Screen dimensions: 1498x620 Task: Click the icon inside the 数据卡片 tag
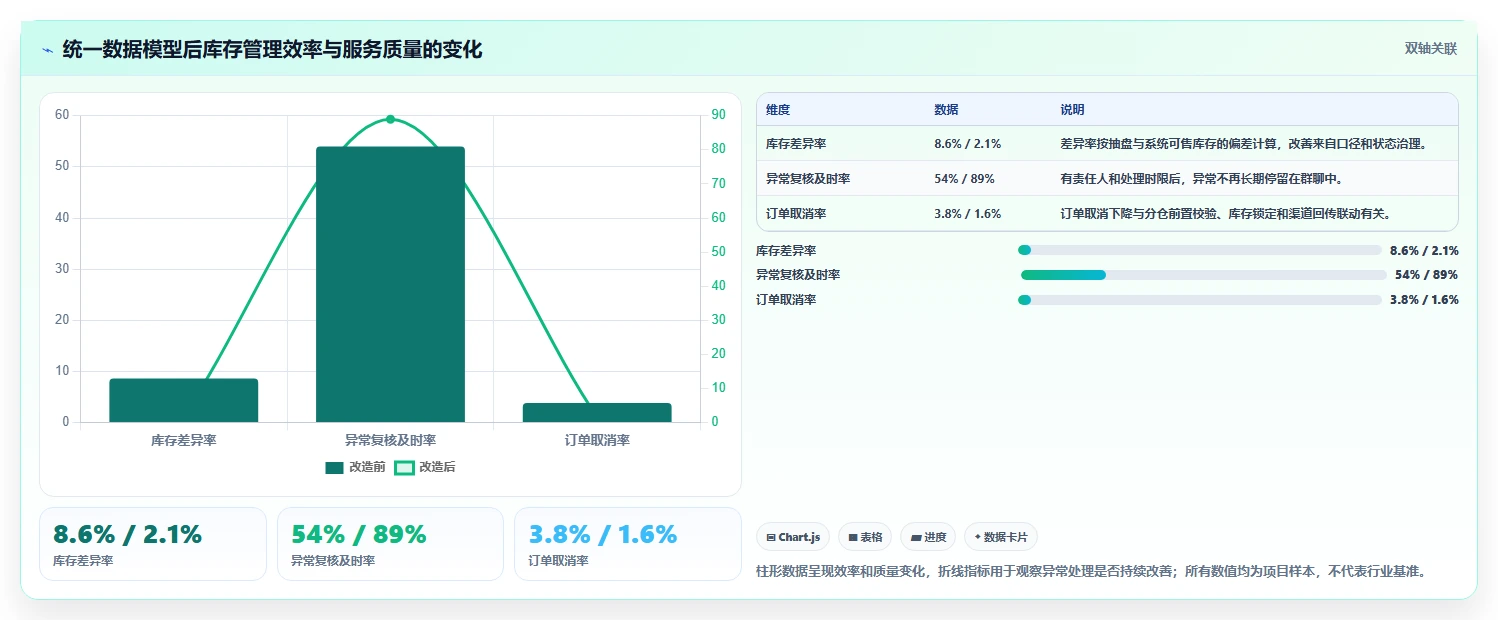pos(978,537)
